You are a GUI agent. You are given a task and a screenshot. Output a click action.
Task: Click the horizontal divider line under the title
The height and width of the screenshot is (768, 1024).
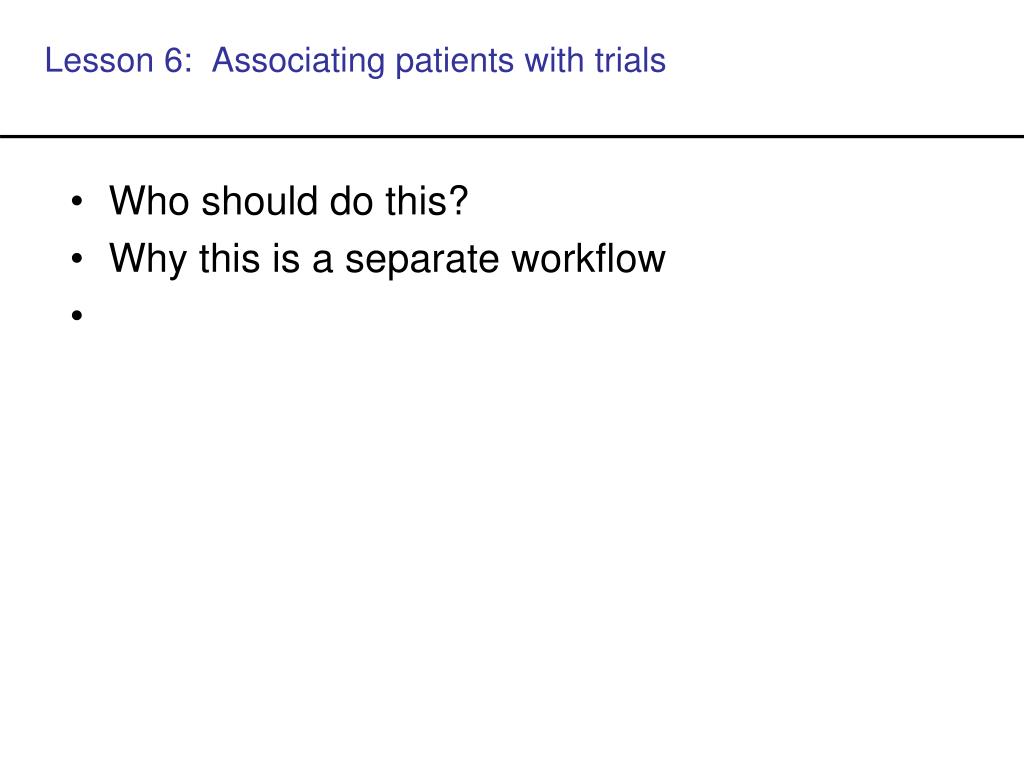(x=512, y=136)
